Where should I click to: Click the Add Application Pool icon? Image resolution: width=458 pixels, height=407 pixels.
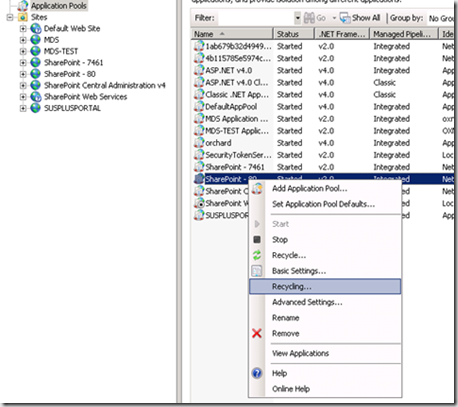[x=257, y=189]
